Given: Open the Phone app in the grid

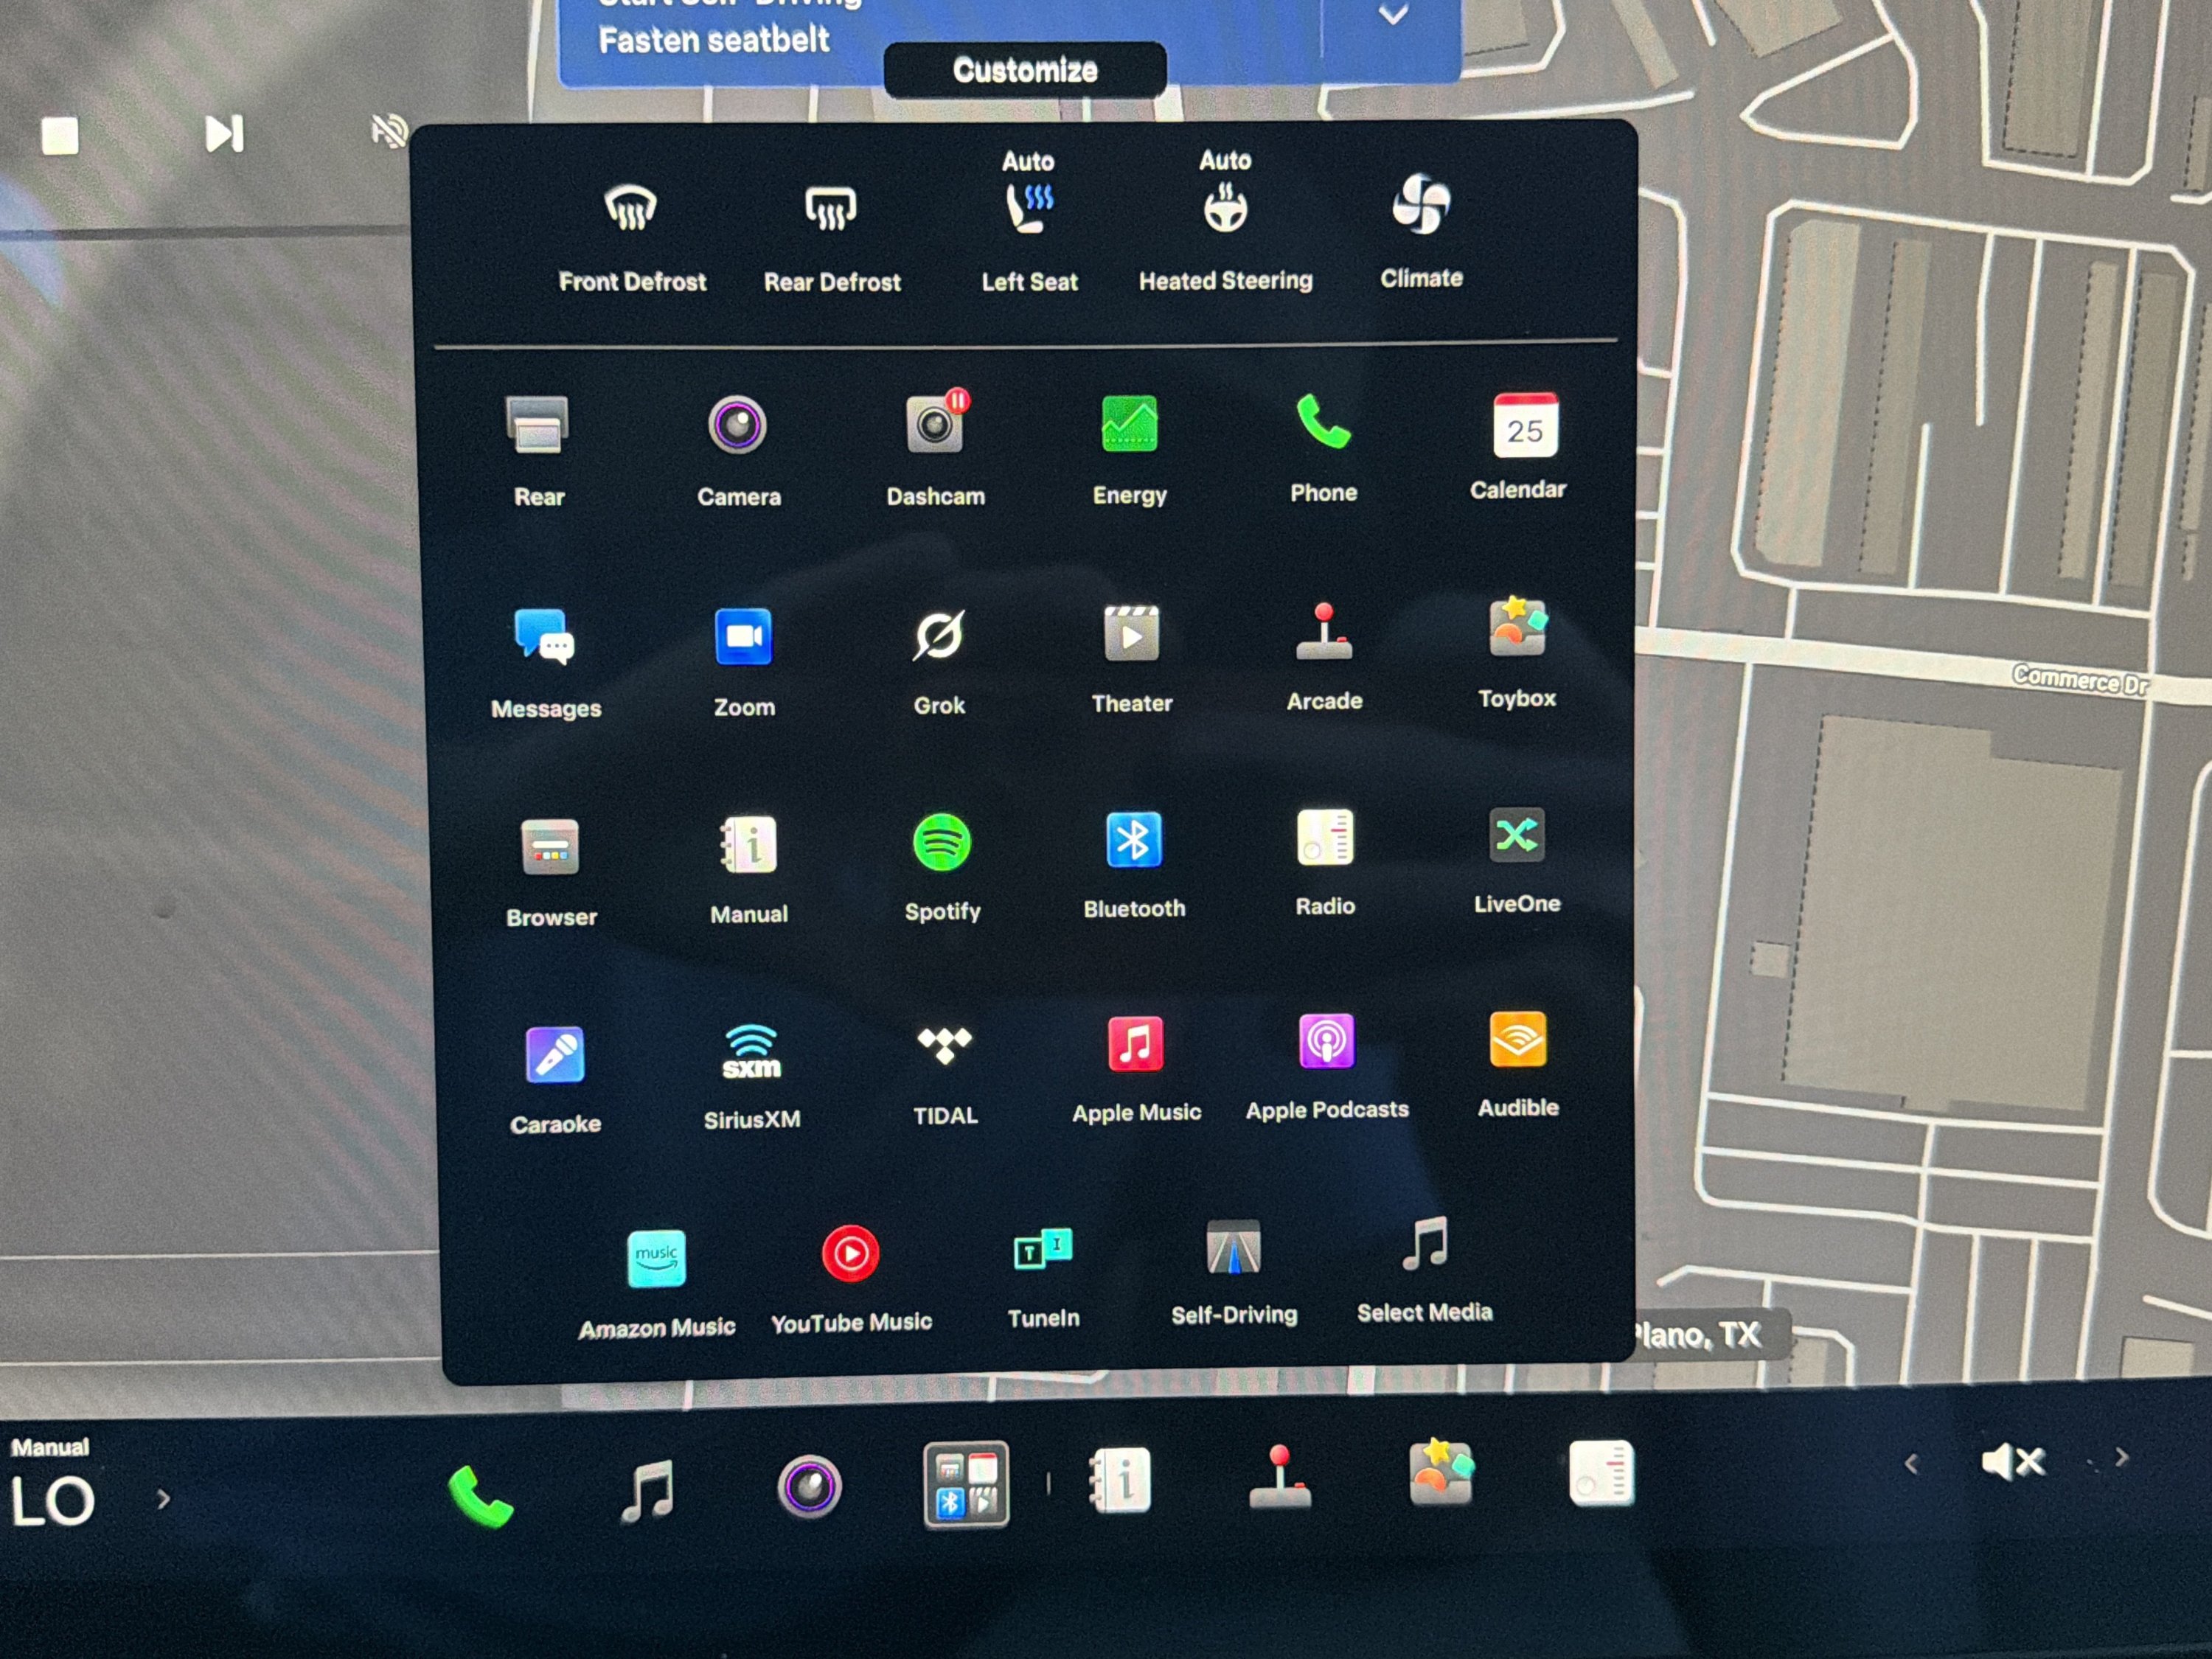Looking at the screenshot, I should click(x=1323, y=421).
